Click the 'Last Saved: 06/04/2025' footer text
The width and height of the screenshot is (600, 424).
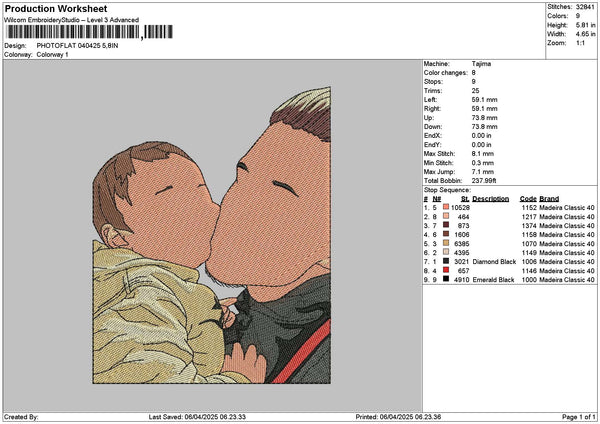(x=197, y=417)
